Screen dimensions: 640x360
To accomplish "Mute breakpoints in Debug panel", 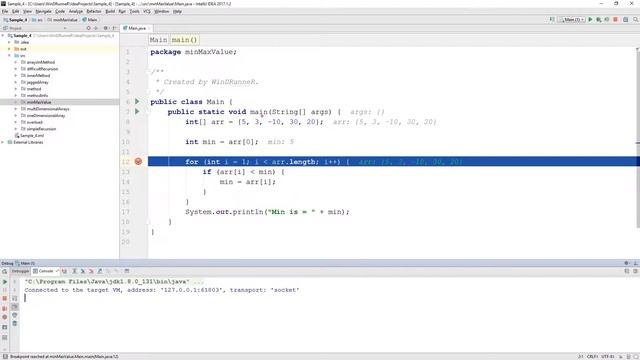I will pos(5,317).
